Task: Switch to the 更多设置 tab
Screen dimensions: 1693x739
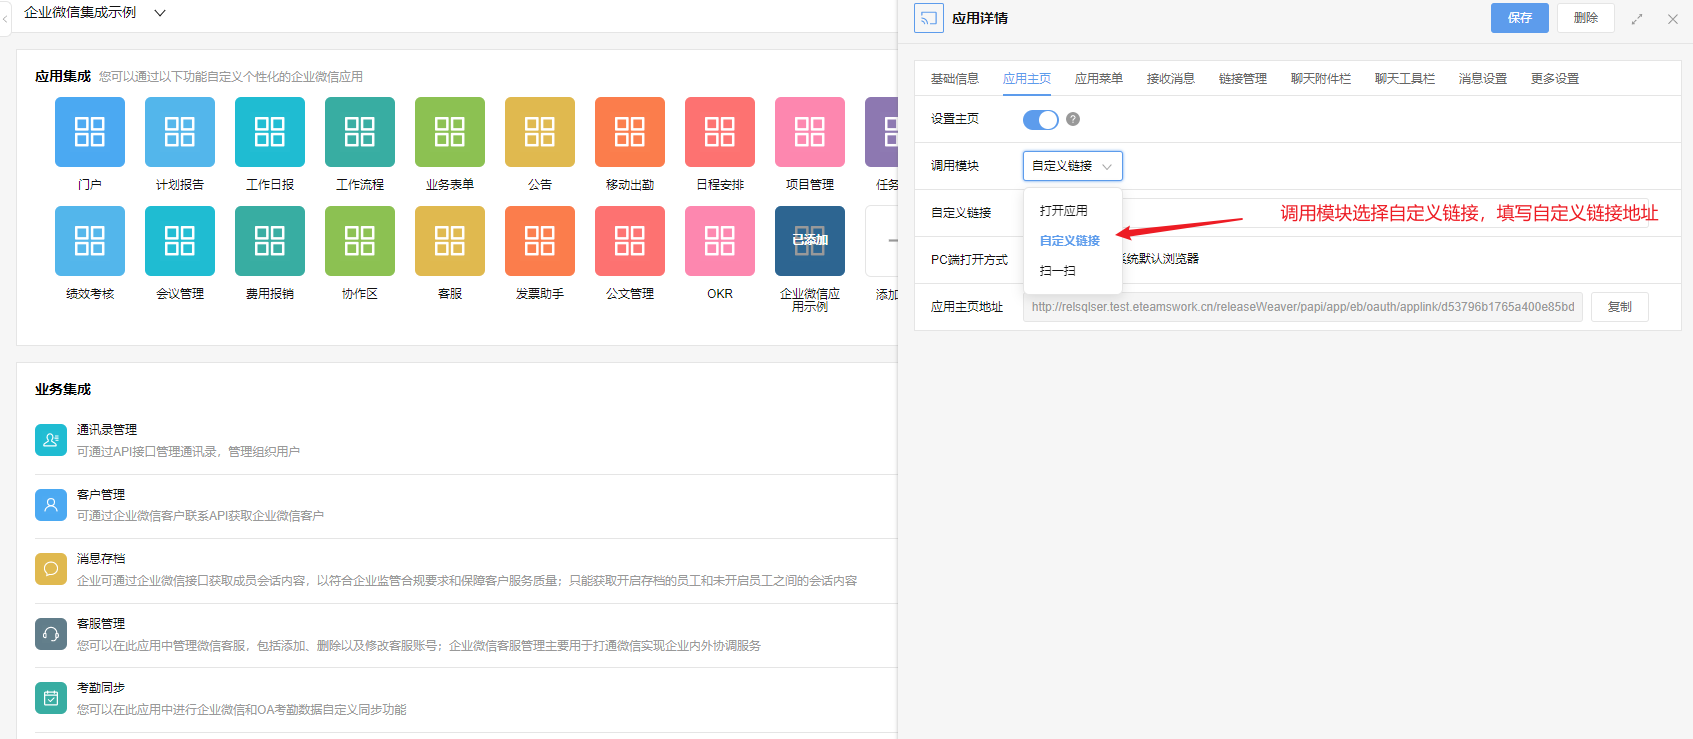Action: (1555, 79)
